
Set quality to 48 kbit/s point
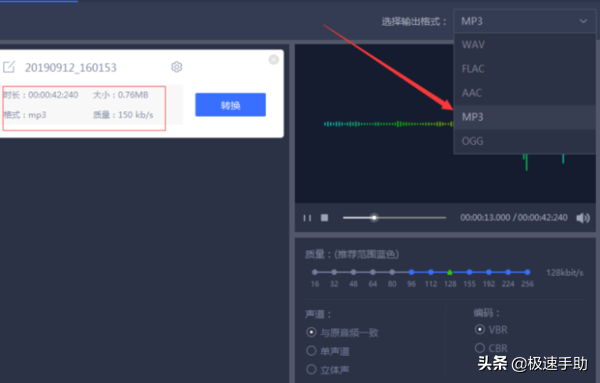[354, 272]
